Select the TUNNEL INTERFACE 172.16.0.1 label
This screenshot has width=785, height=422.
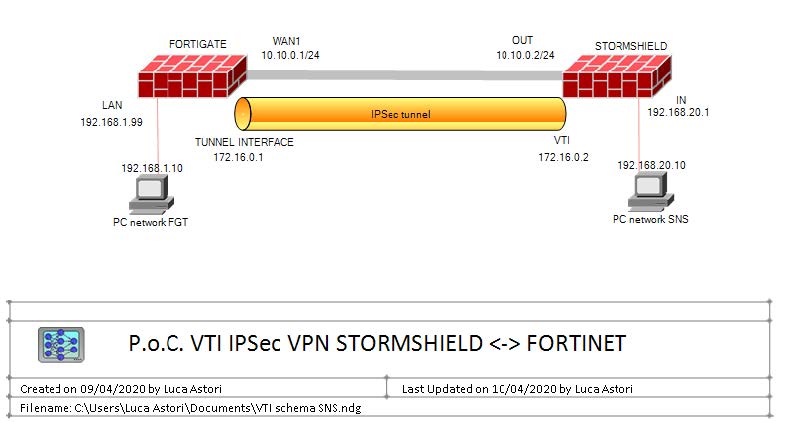[244, 150]
